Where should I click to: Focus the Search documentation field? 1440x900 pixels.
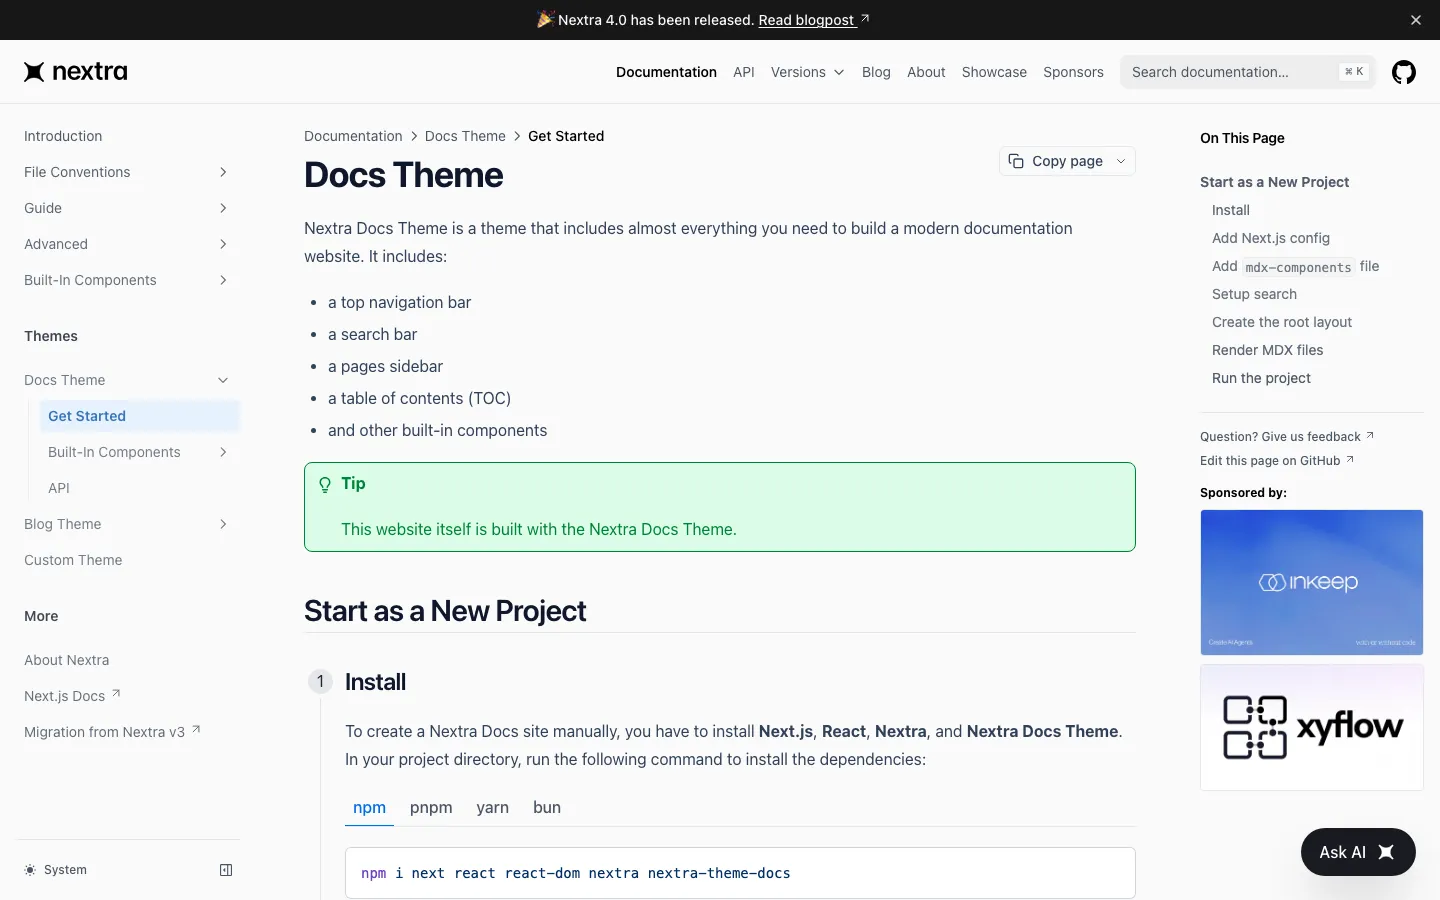click(1248, 72)
